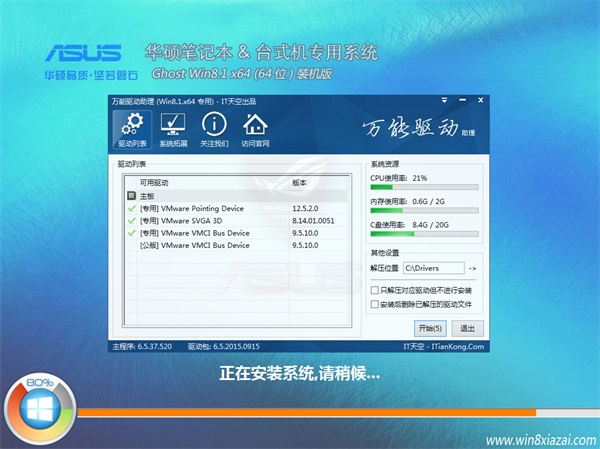Screen dimensions: 600x449
Task: Click the C:\Drivers extraction path field
Action: pyautogui.click(x=434, y=269)
